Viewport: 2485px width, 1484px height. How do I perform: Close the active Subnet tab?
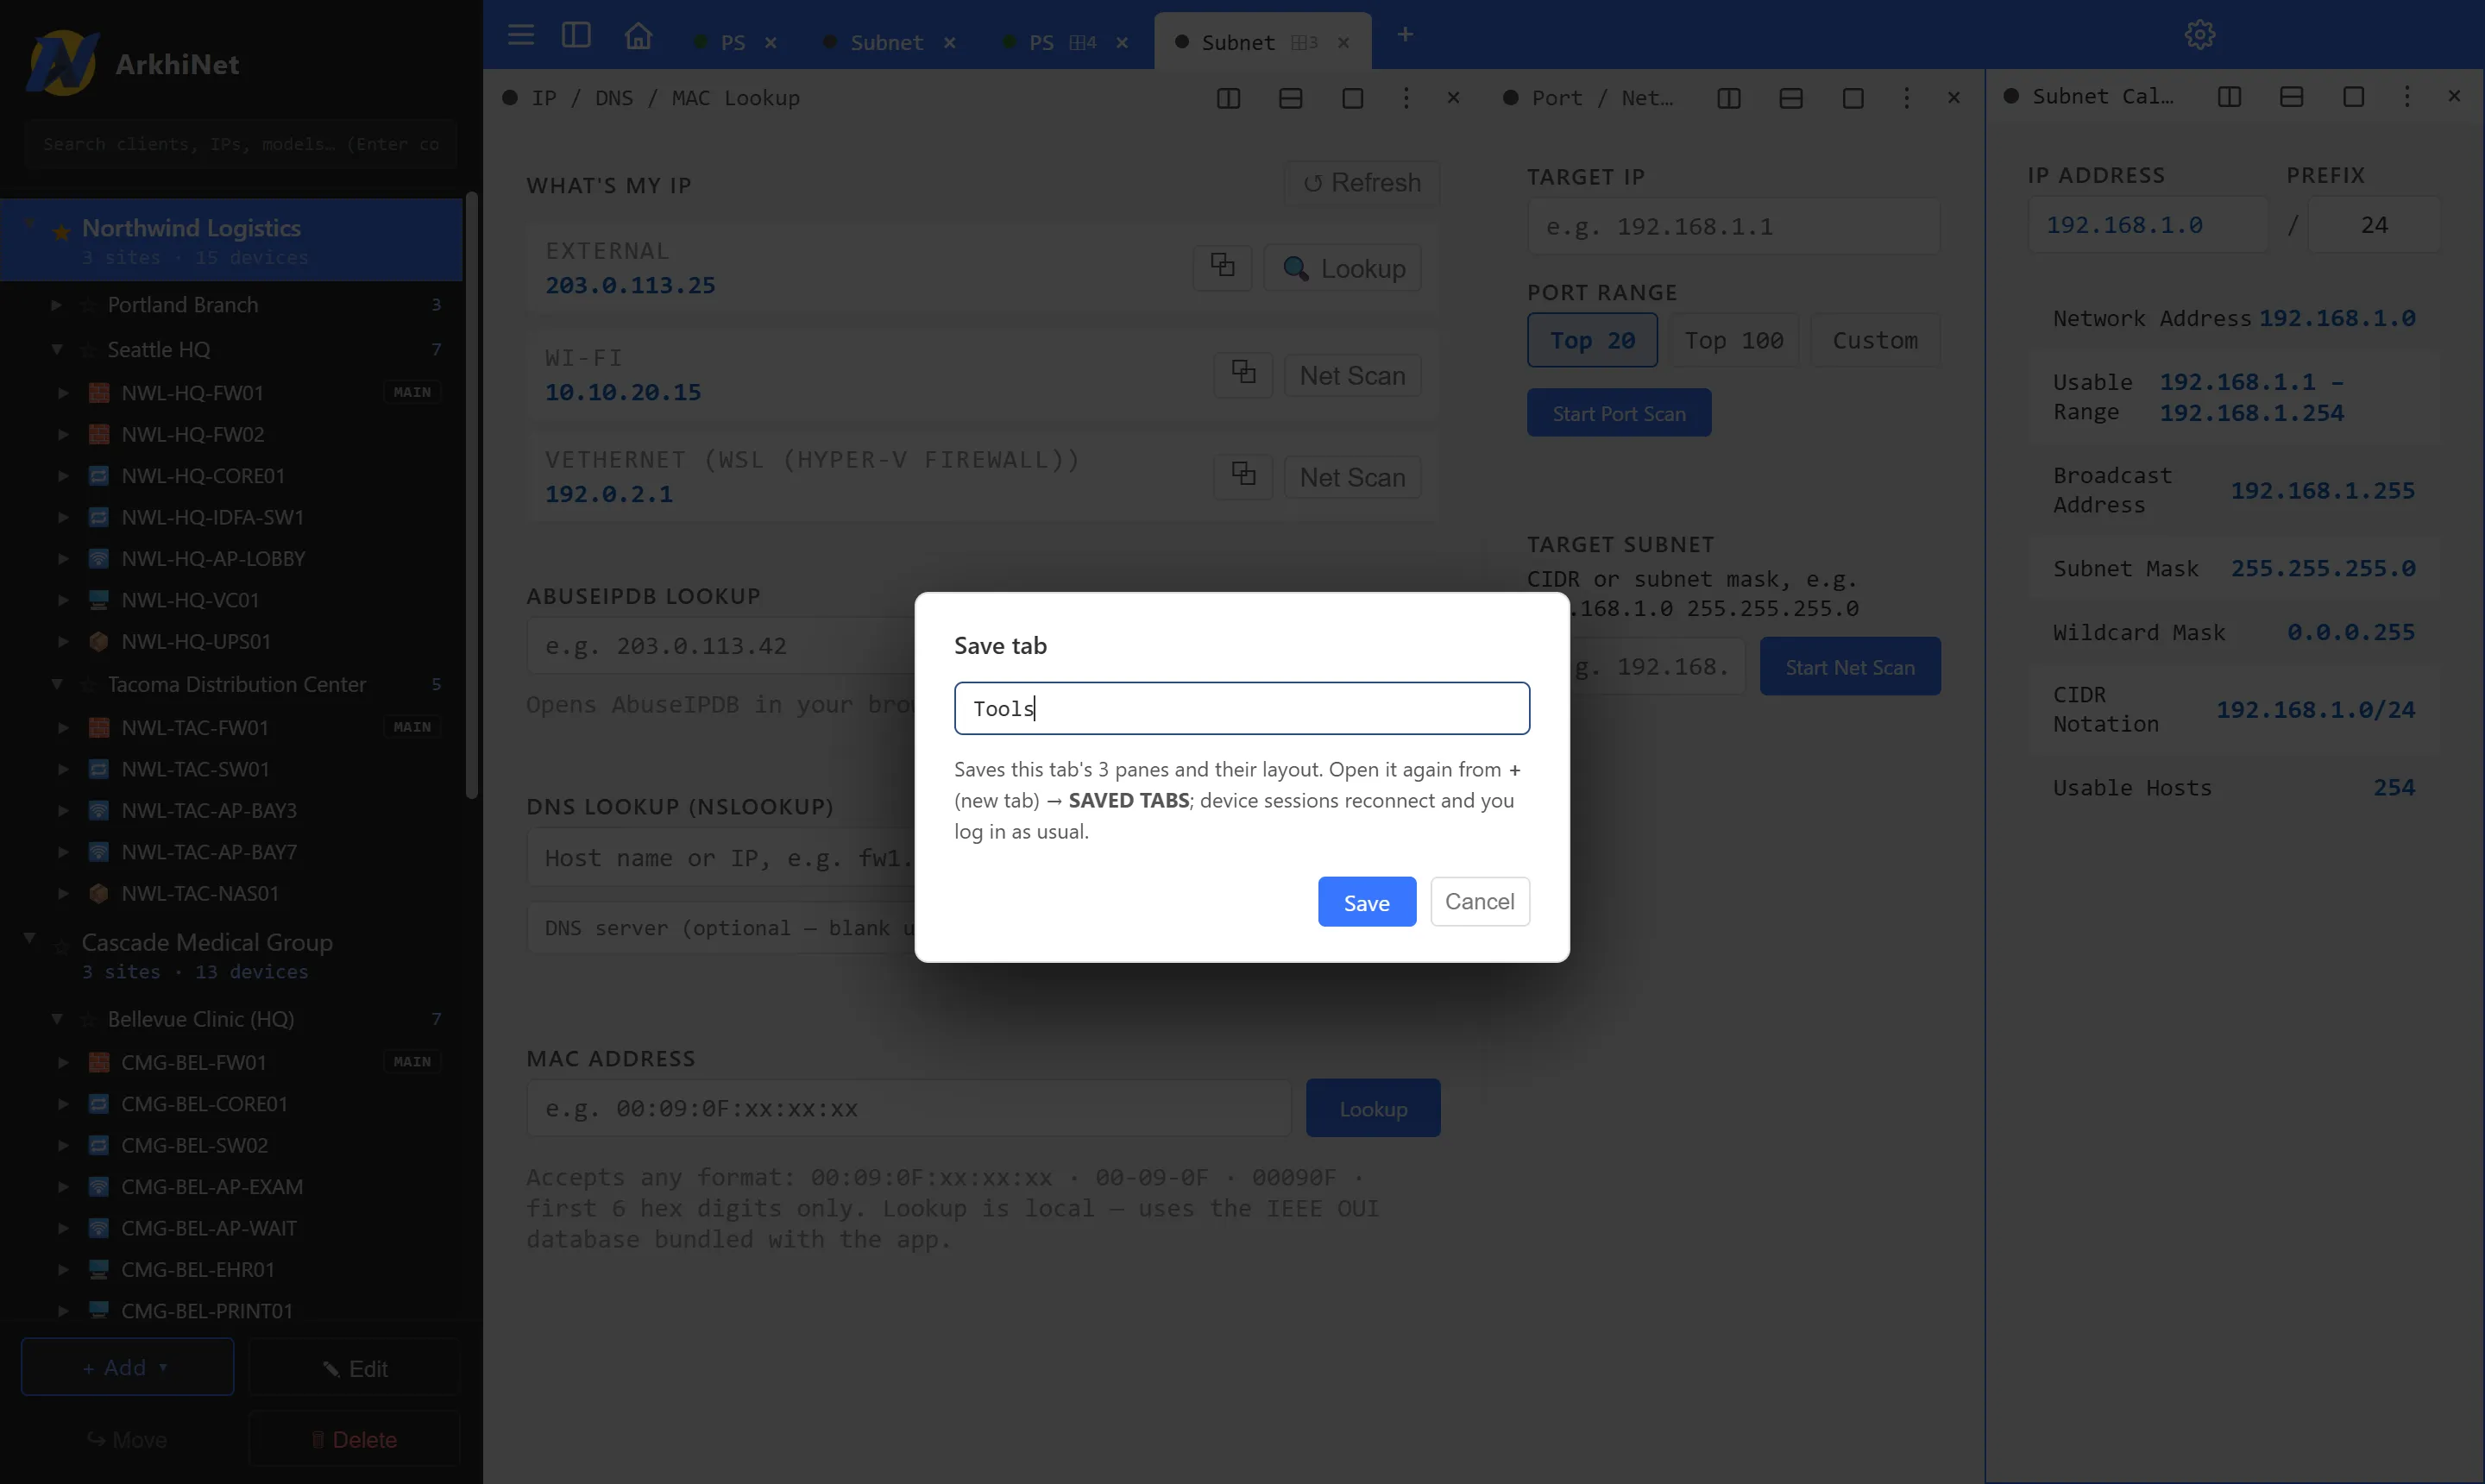pos(1344,42)
